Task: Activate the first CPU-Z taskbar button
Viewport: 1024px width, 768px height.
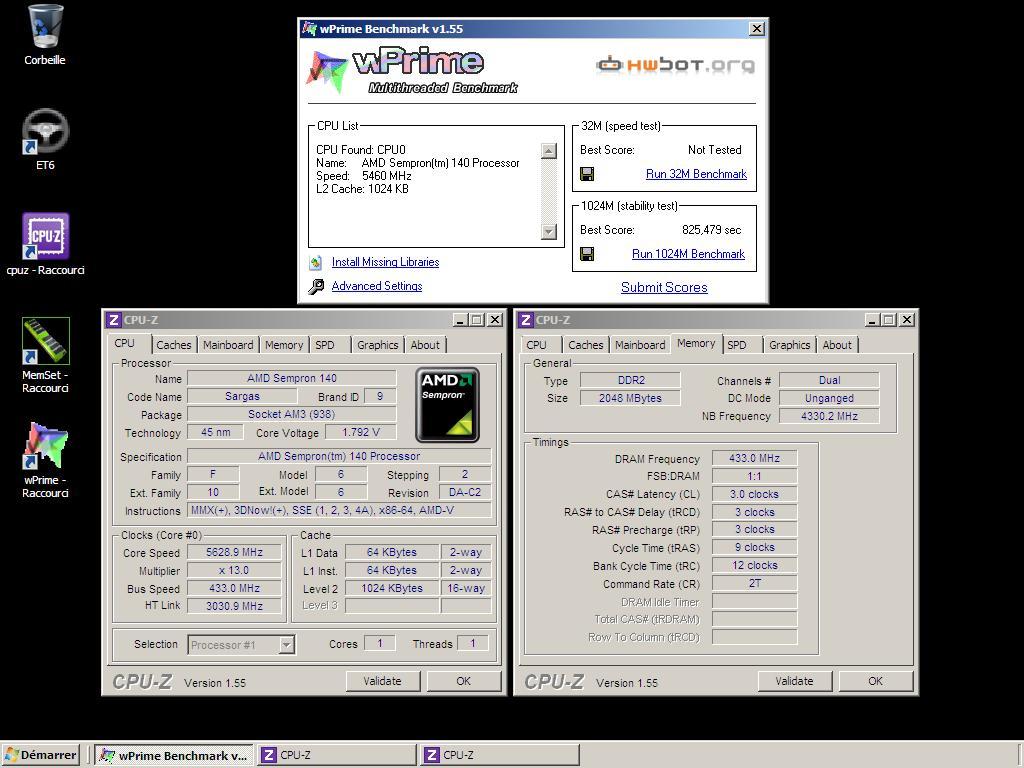Action: click(x=337, y=755)
